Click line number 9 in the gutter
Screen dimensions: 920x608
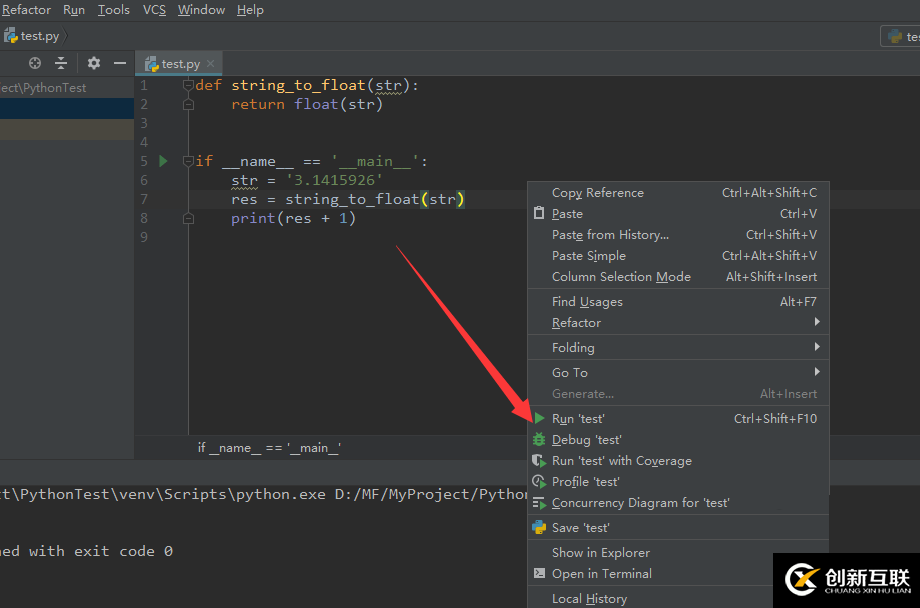click(144, 237)
